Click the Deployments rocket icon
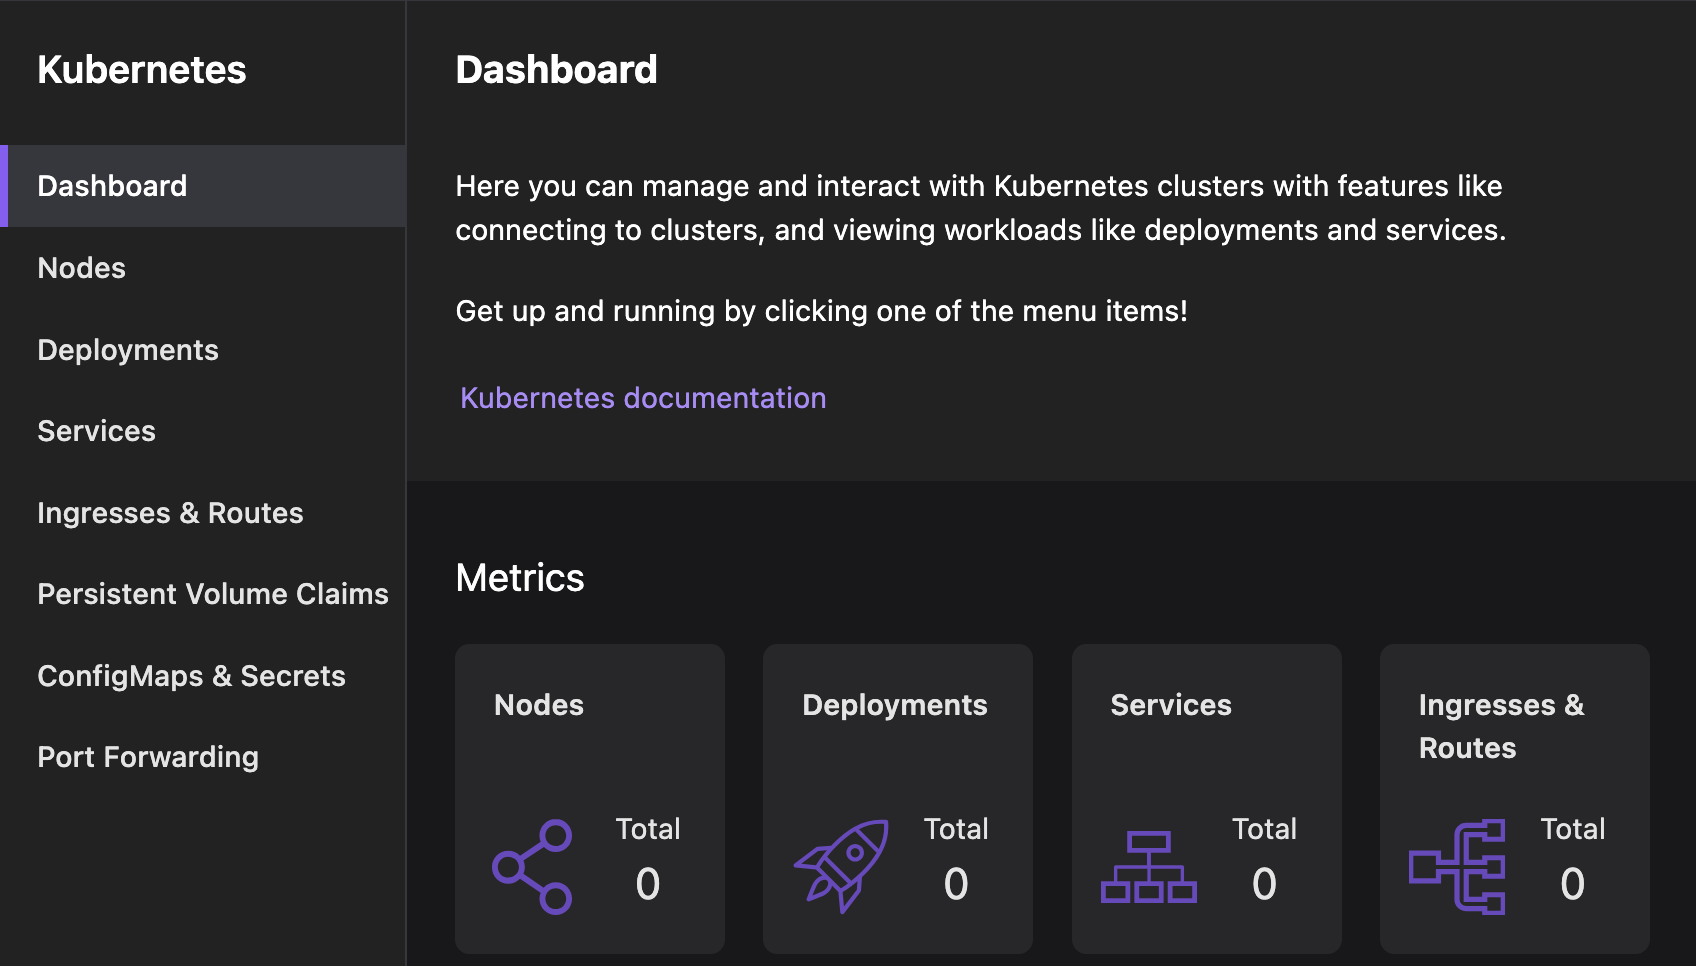The width and height of the screenshot is (1696, 966). (x=841, y=866)
